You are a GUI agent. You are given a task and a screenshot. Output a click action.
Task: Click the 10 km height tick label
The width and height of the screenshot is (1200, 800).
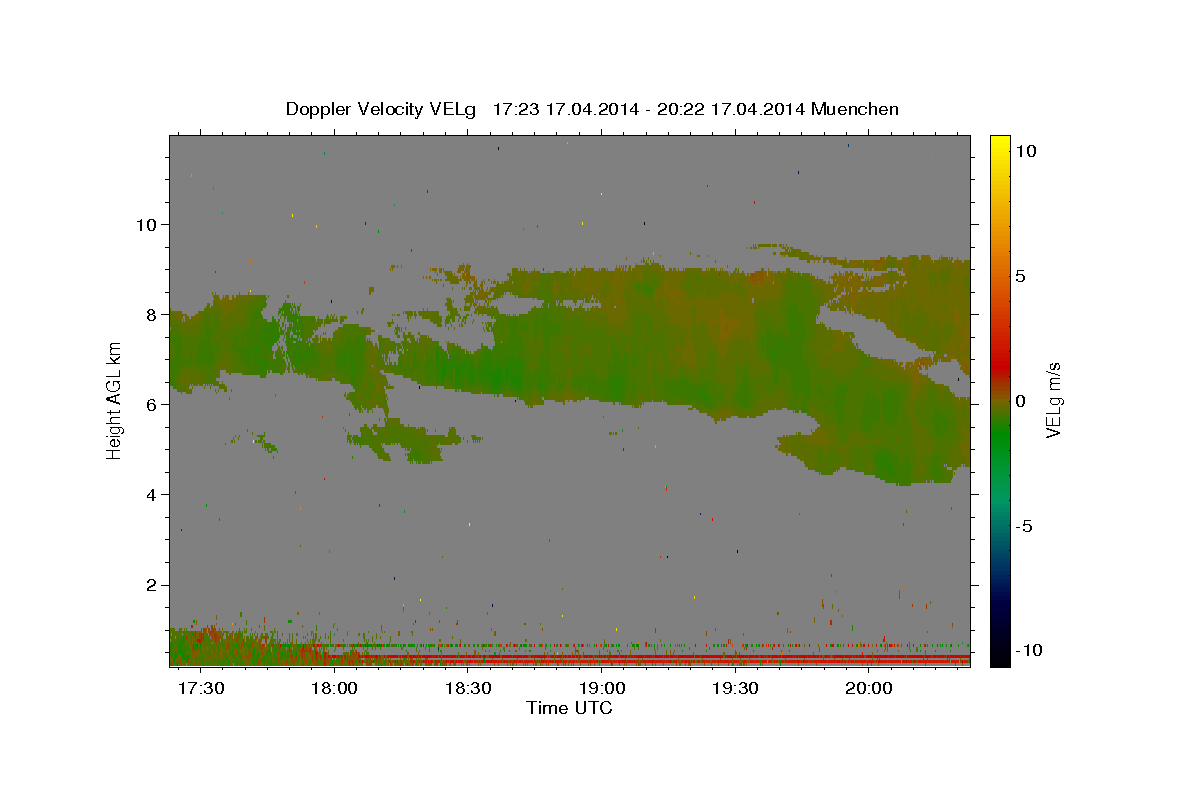tap(146, 224)
